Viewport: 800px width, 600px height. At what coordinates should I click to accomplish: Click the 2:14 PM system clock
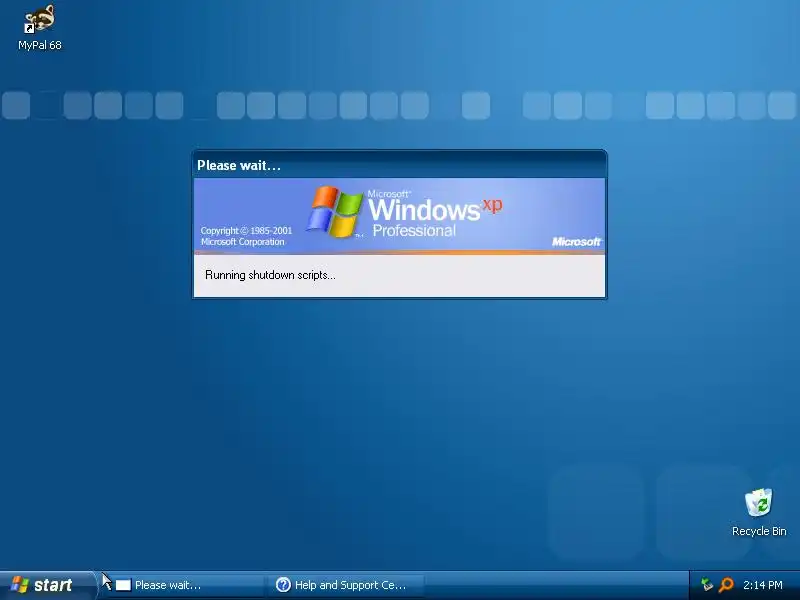(x=763, y=585)
